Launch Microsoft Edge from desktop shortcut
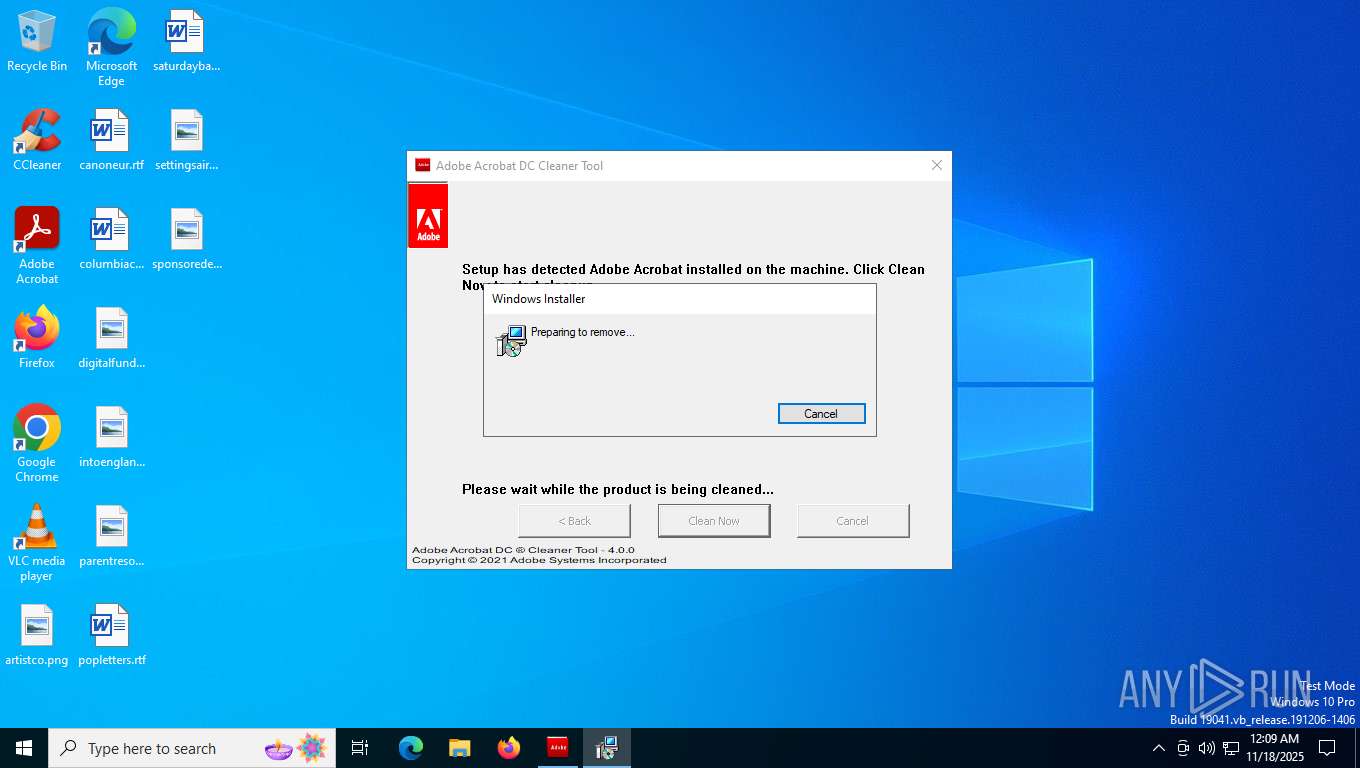This screenshot has width=1360, height=768. pyautogui.click(x=111, y=48)
